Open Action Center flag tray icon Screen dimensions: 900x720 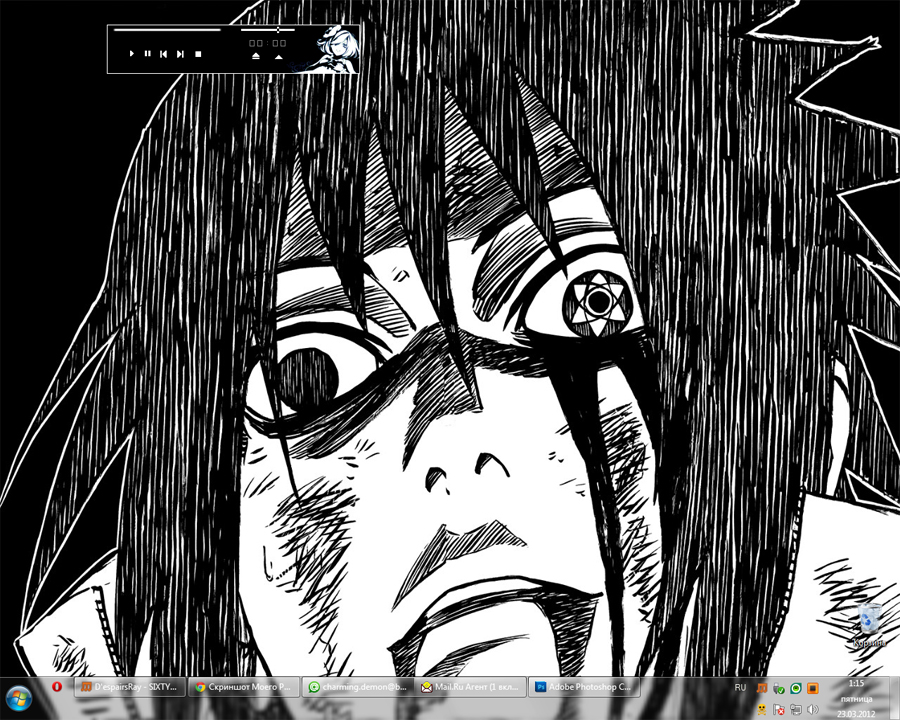[778, 710]
